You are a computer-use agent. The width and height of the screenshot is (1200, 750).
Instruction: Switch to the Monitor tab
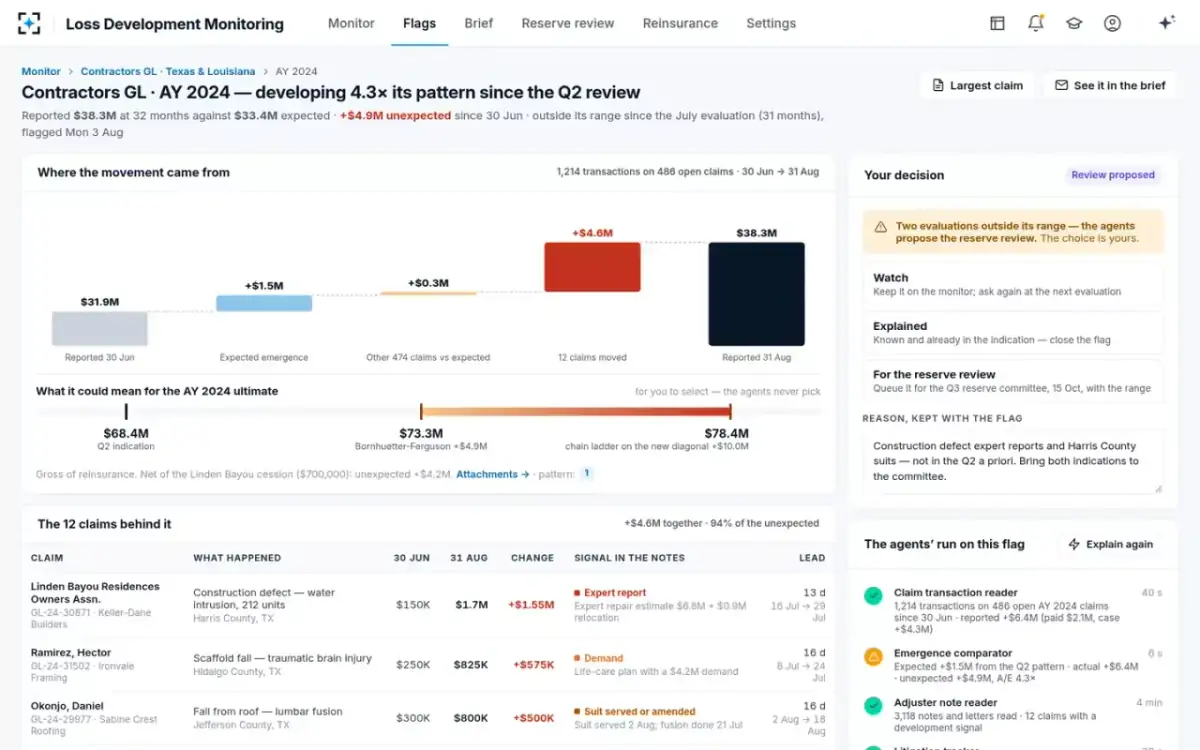(351, 23)
